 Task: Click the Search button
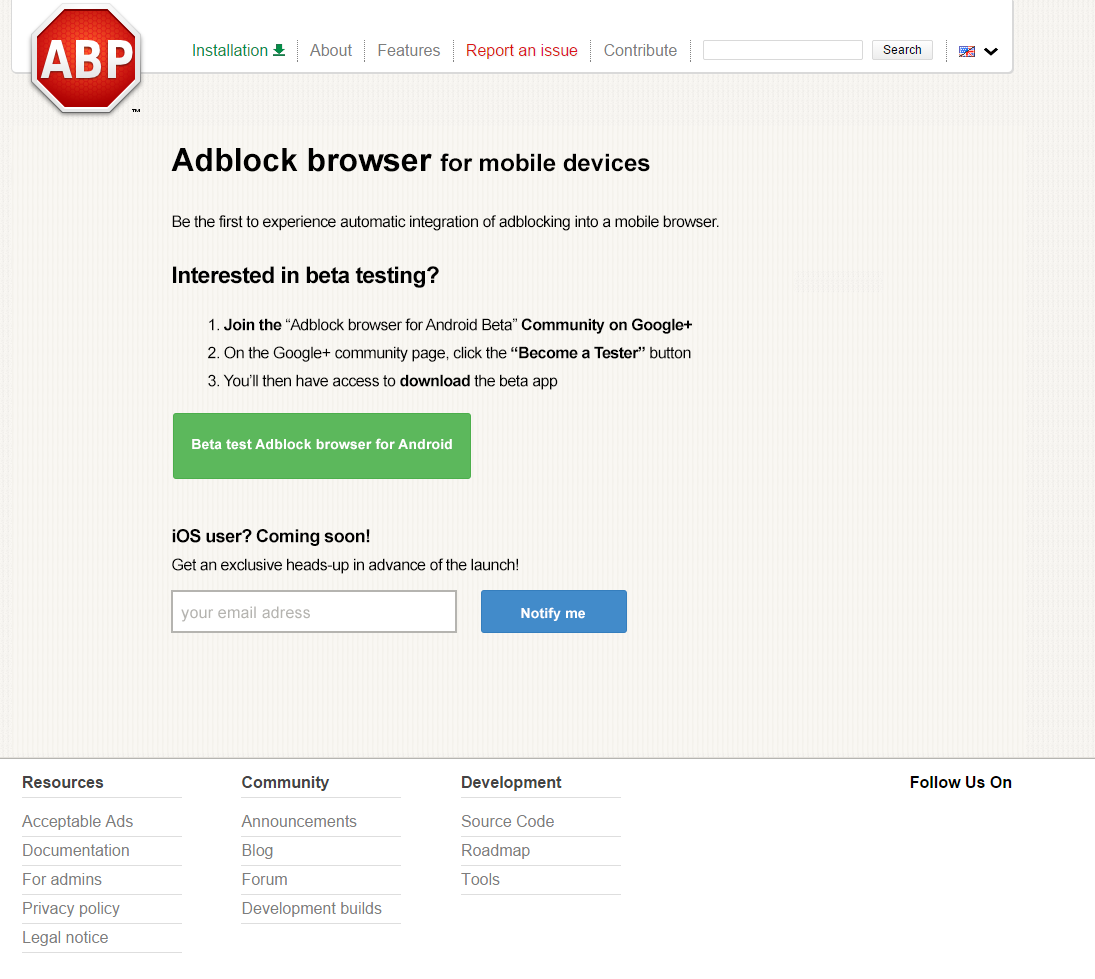pyautogui.click(x=902, y=50)
